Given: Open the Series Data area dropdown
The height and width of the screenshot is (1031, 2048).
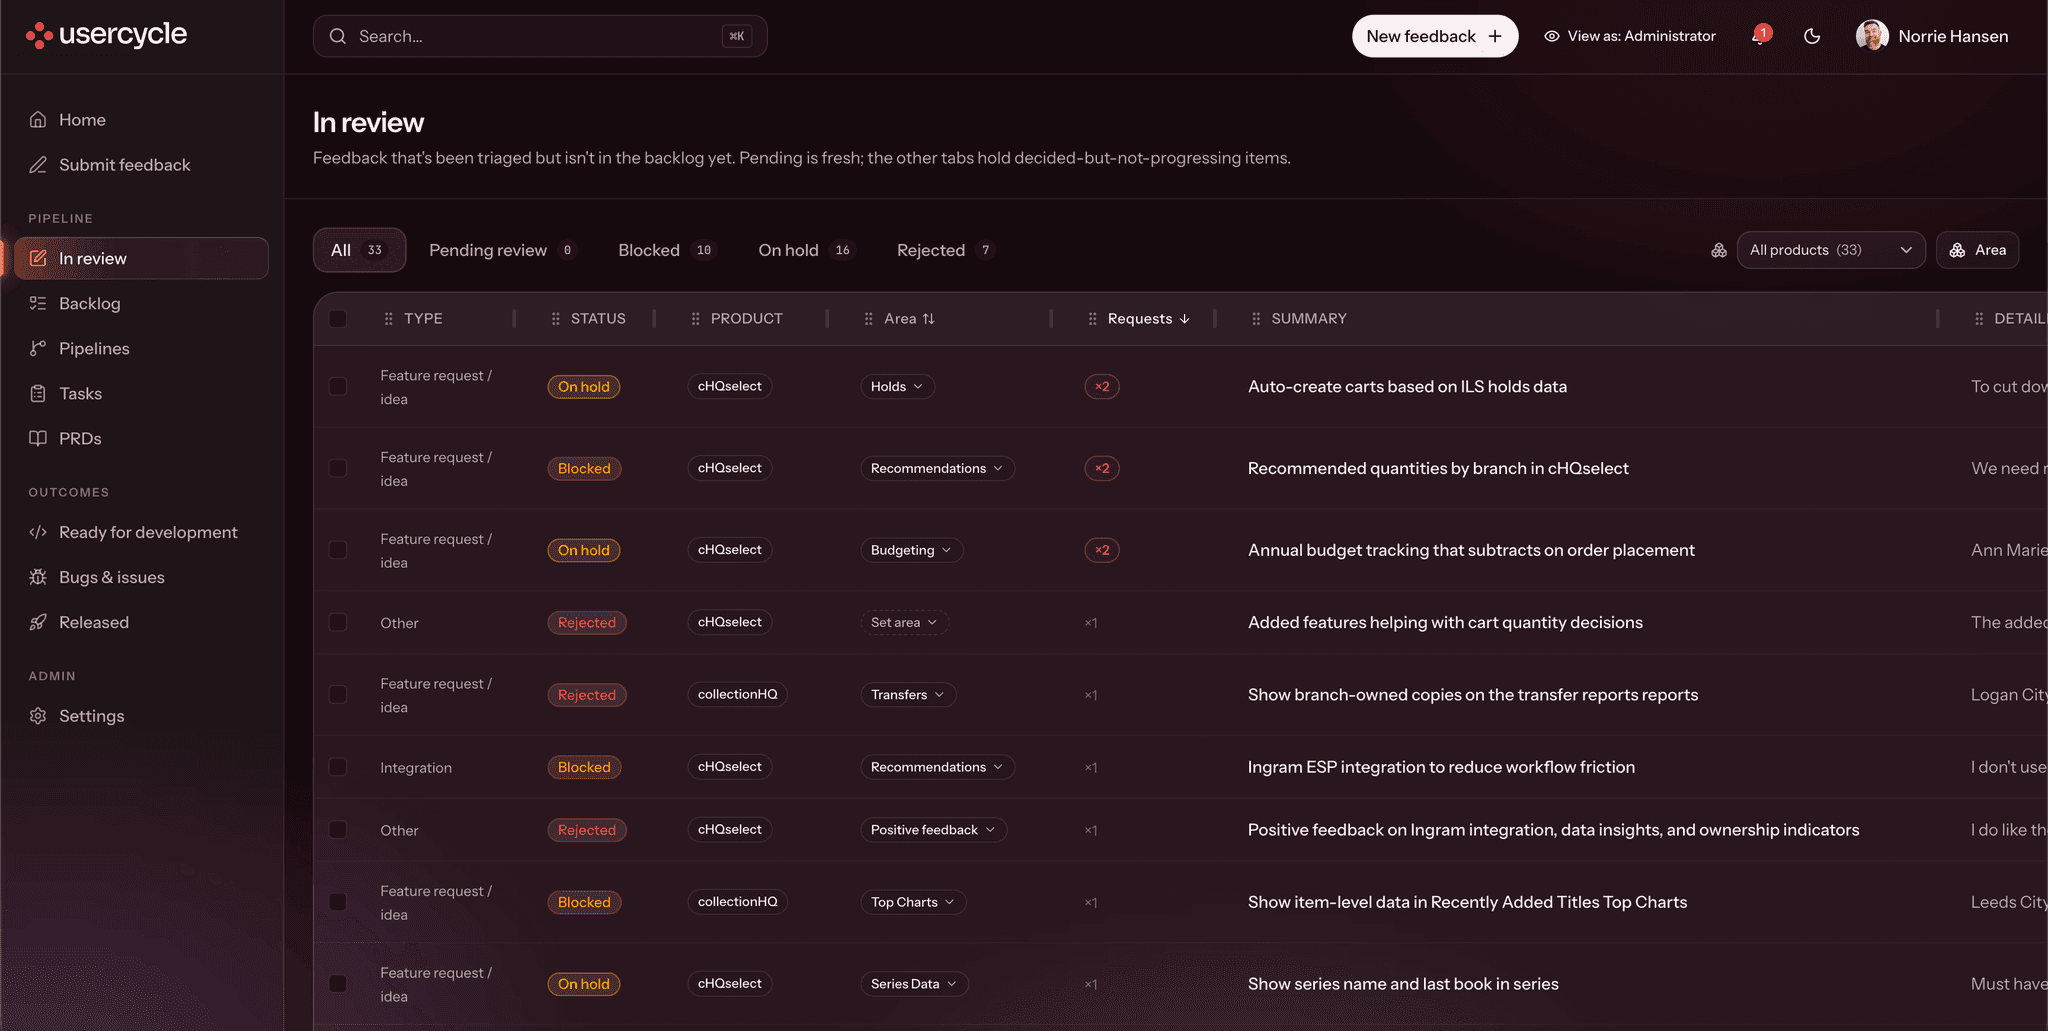Looking at the screenshot, I should [x=914, y=984].
